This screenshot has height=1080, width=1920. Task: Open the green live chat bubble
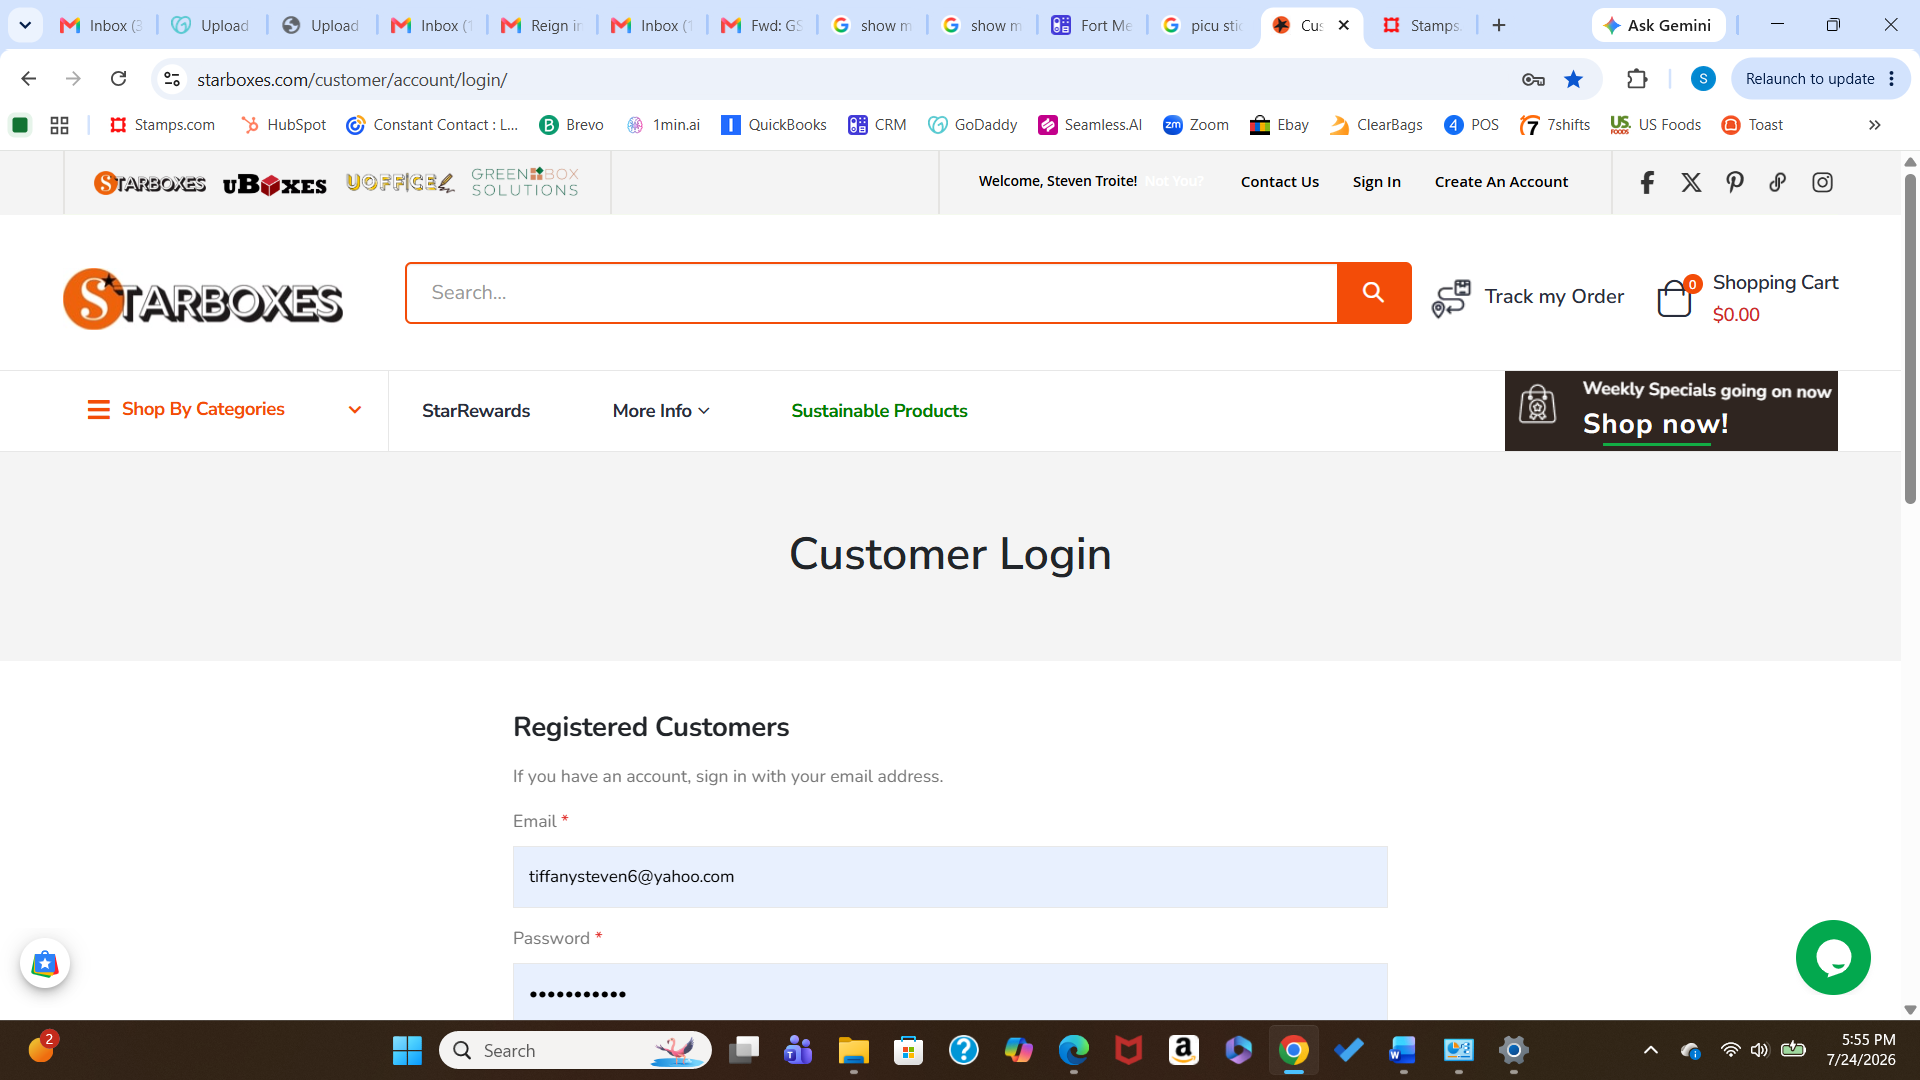[1833, 958]
